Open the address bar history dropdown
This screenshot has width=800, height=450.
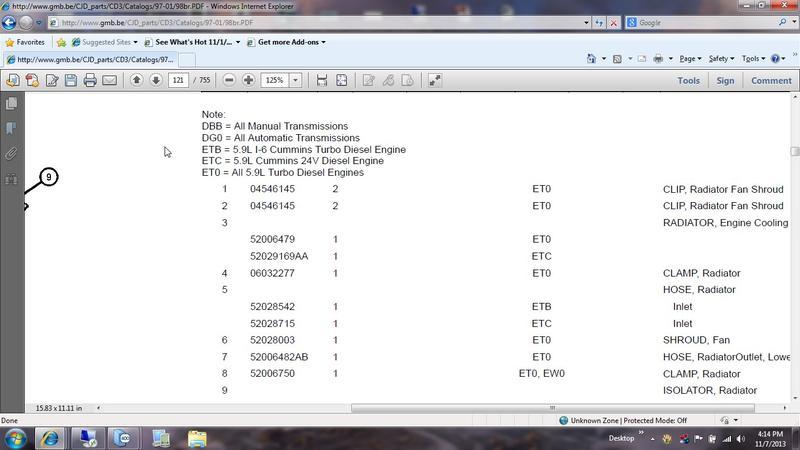pos(586,22)
